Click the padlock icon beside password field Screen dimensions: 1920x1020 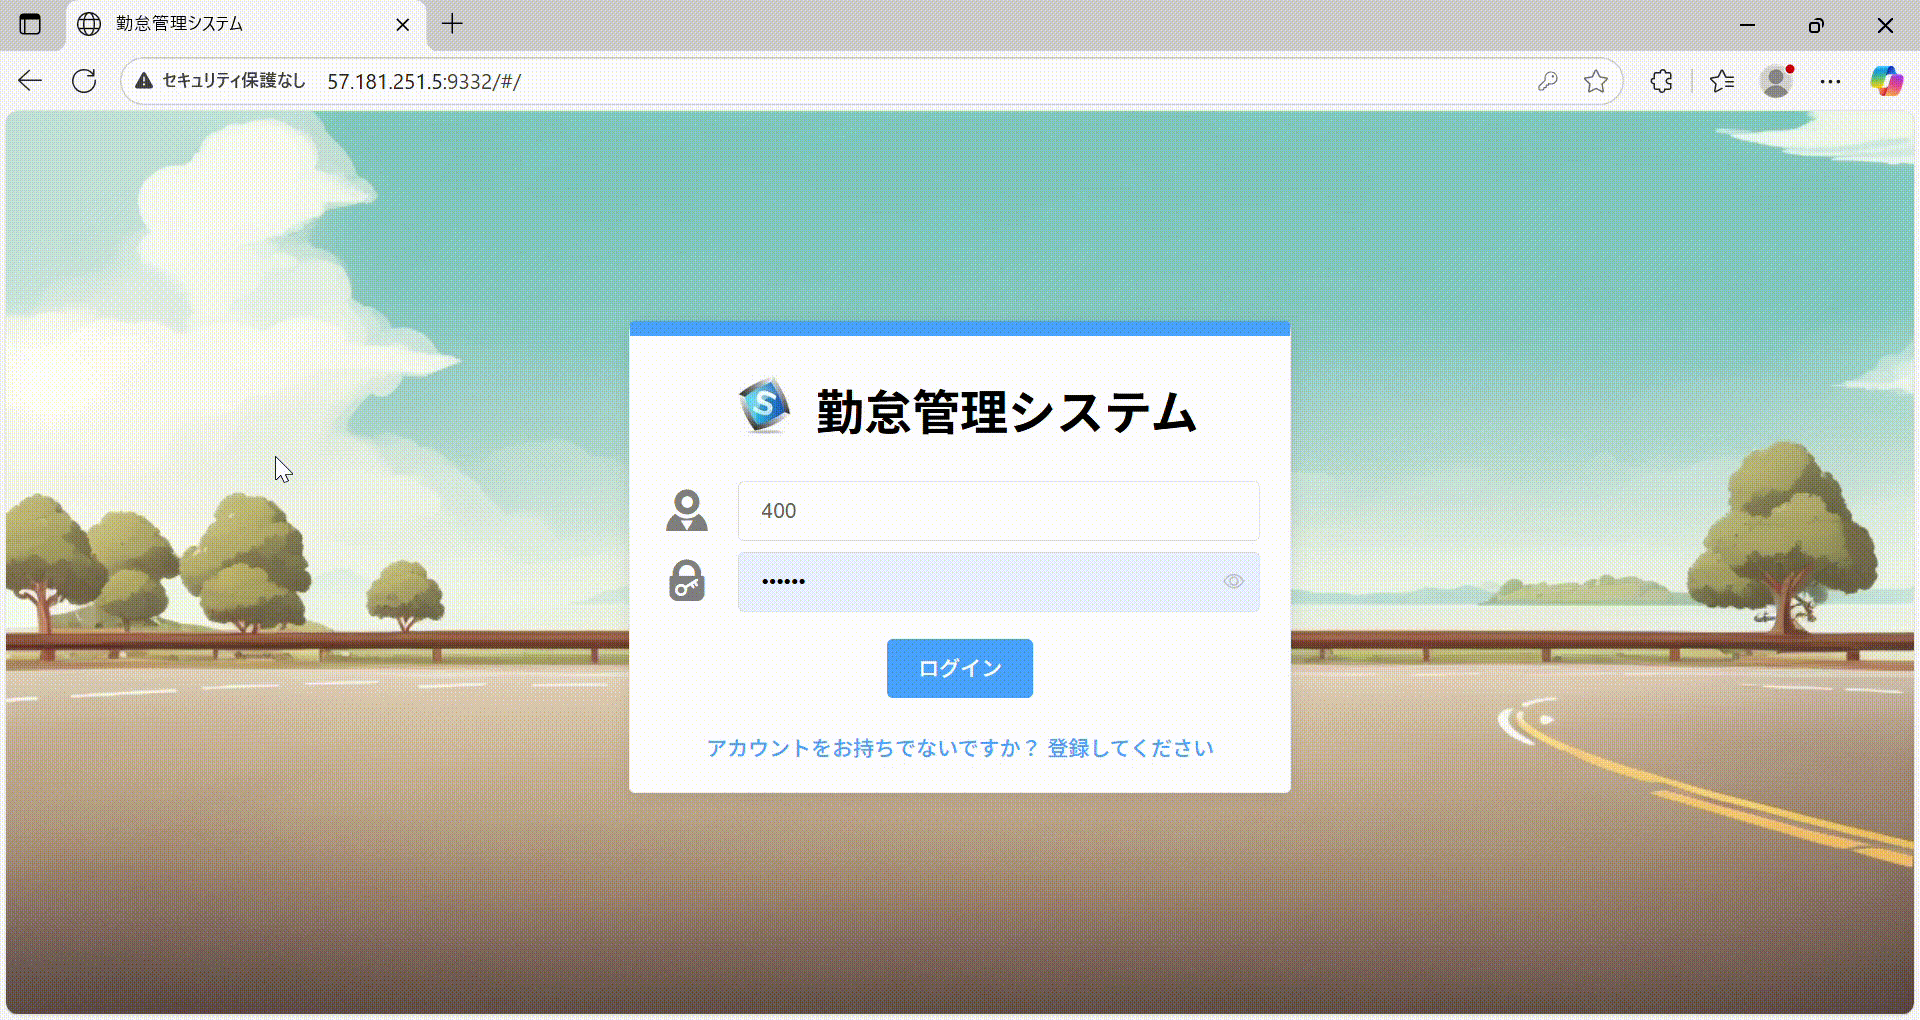(687, 581)
